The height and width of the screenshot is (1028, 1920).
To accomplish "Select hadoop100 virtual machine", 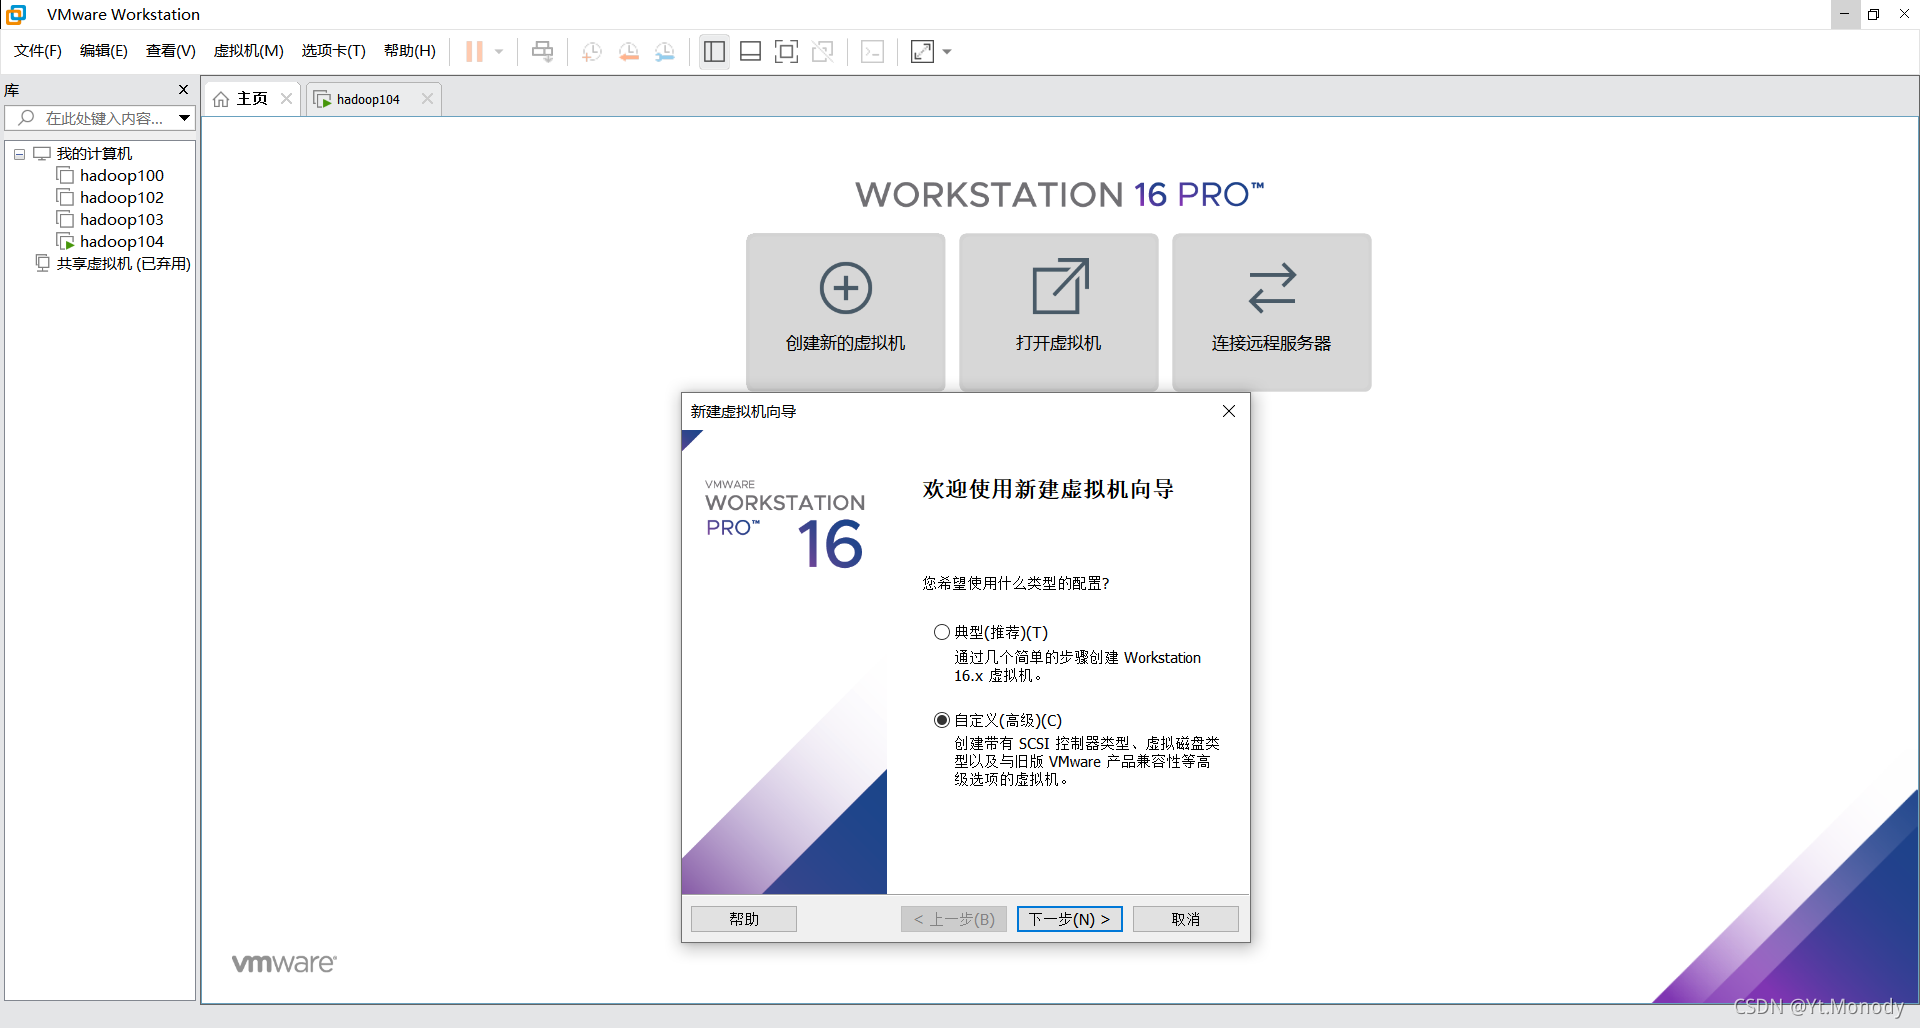I will click(x=122, y=176).
